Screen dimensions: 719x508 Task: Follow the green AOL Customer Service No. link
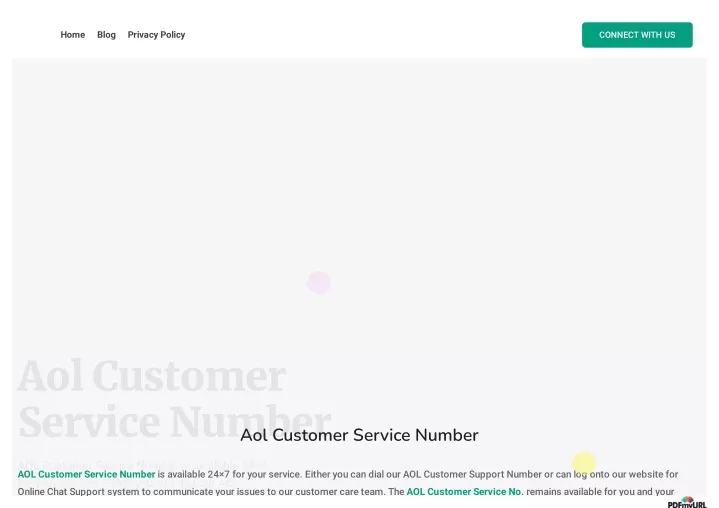coord(465,491)
